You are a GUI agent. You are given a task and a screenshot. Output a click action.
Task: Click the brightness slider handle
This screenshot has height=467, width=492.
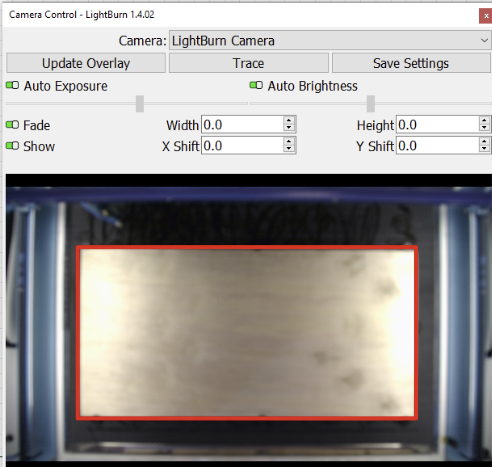tap(371, 104)
